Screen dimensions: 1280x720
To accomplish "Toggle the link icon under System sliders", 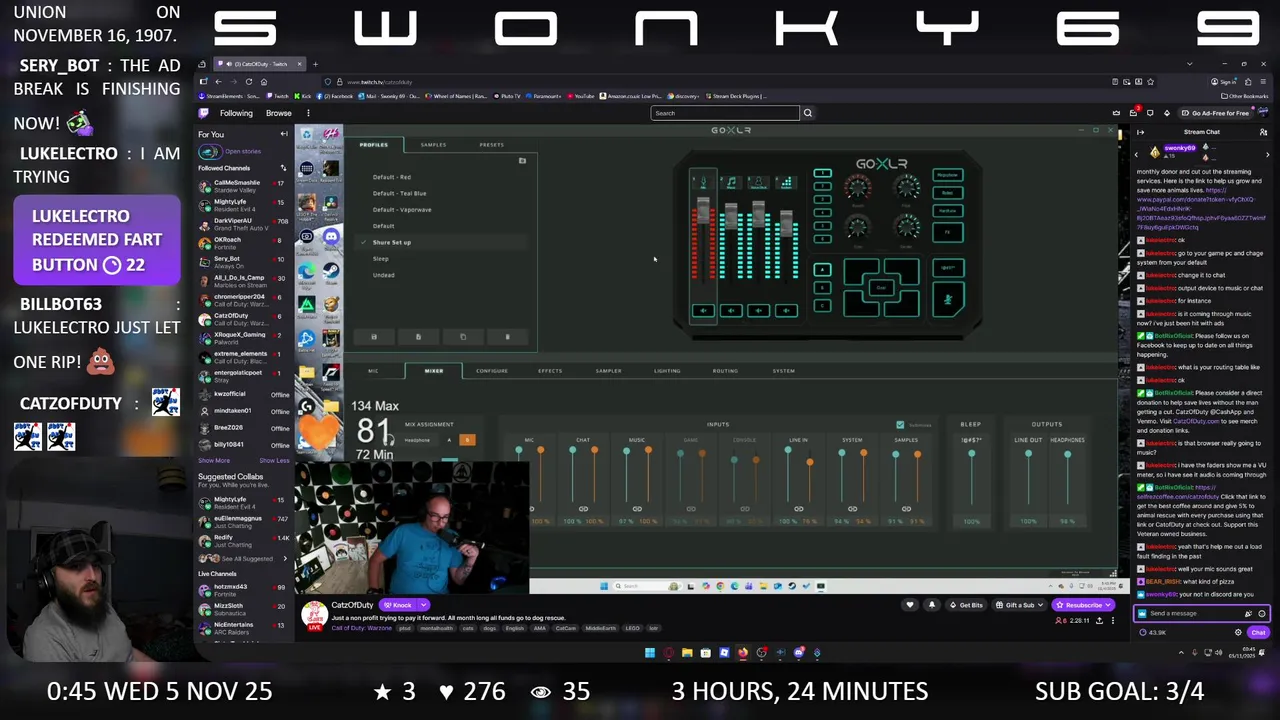I will click(x=852, y=509).
